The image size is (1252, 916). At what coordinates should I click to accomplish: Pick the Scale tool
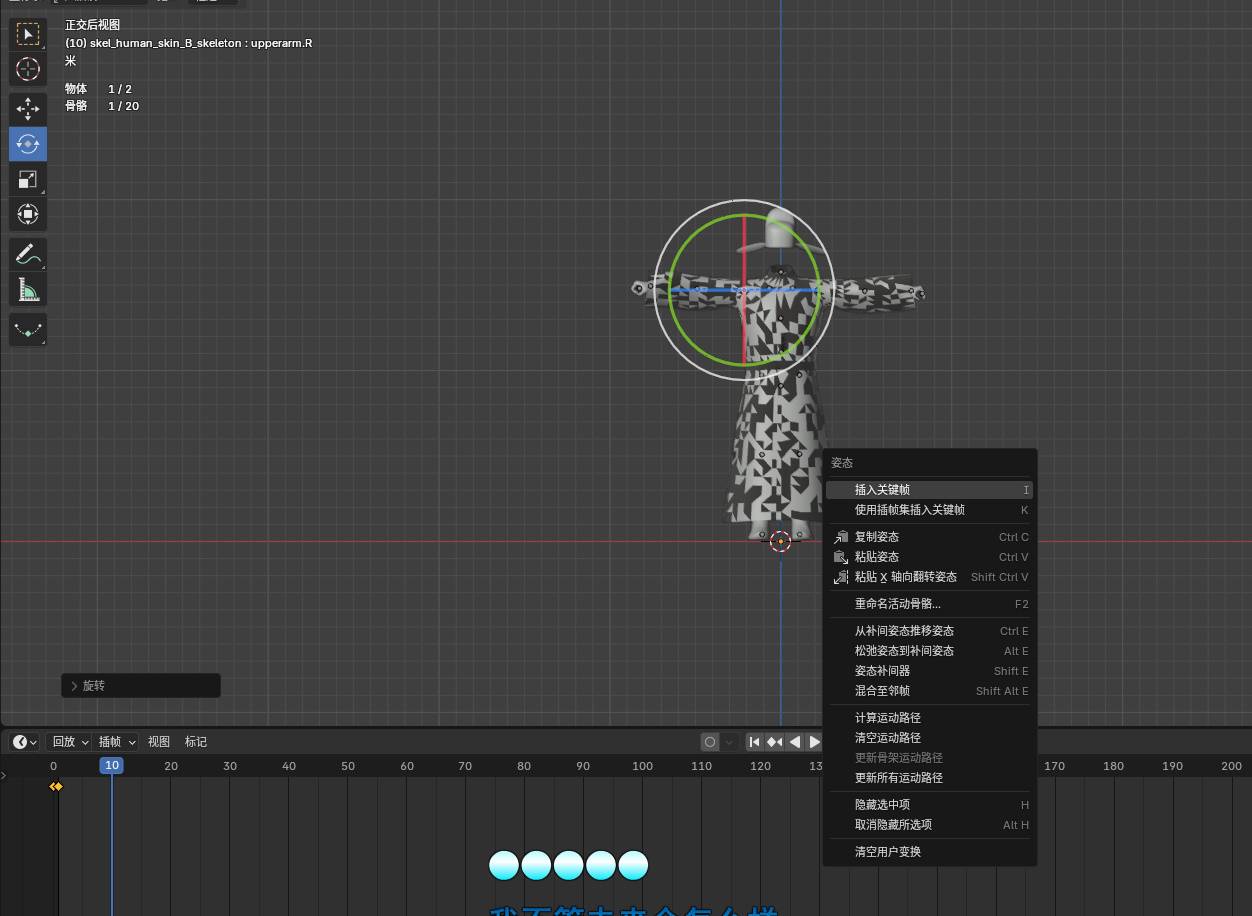(28, 179)
